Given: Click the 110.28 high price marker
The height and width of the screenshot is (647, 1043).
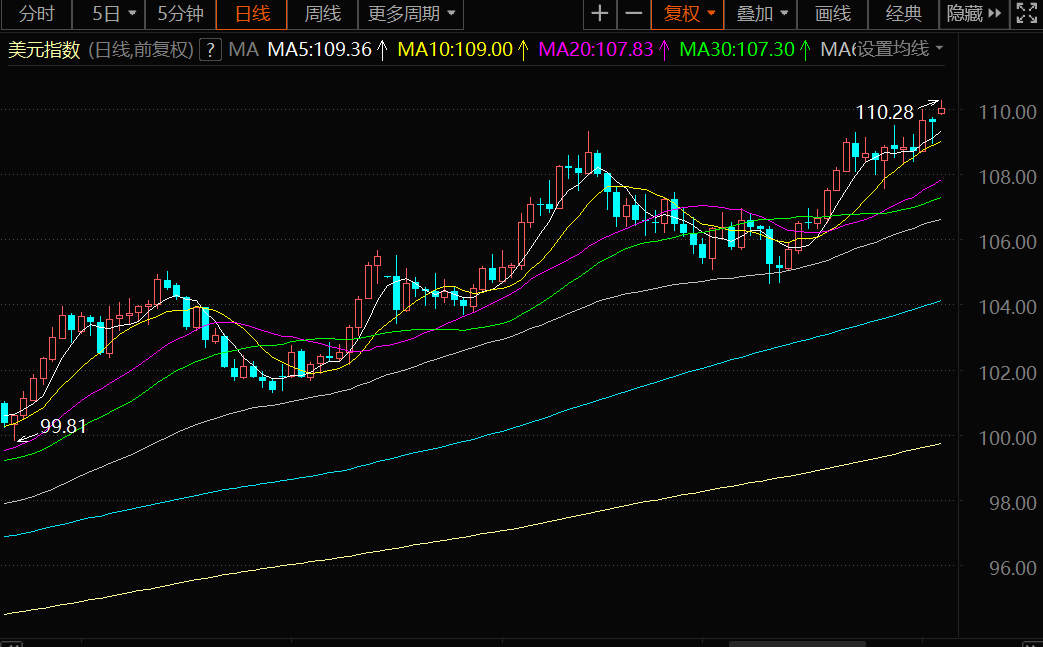Looking at the screenshot, I should 885,113.
